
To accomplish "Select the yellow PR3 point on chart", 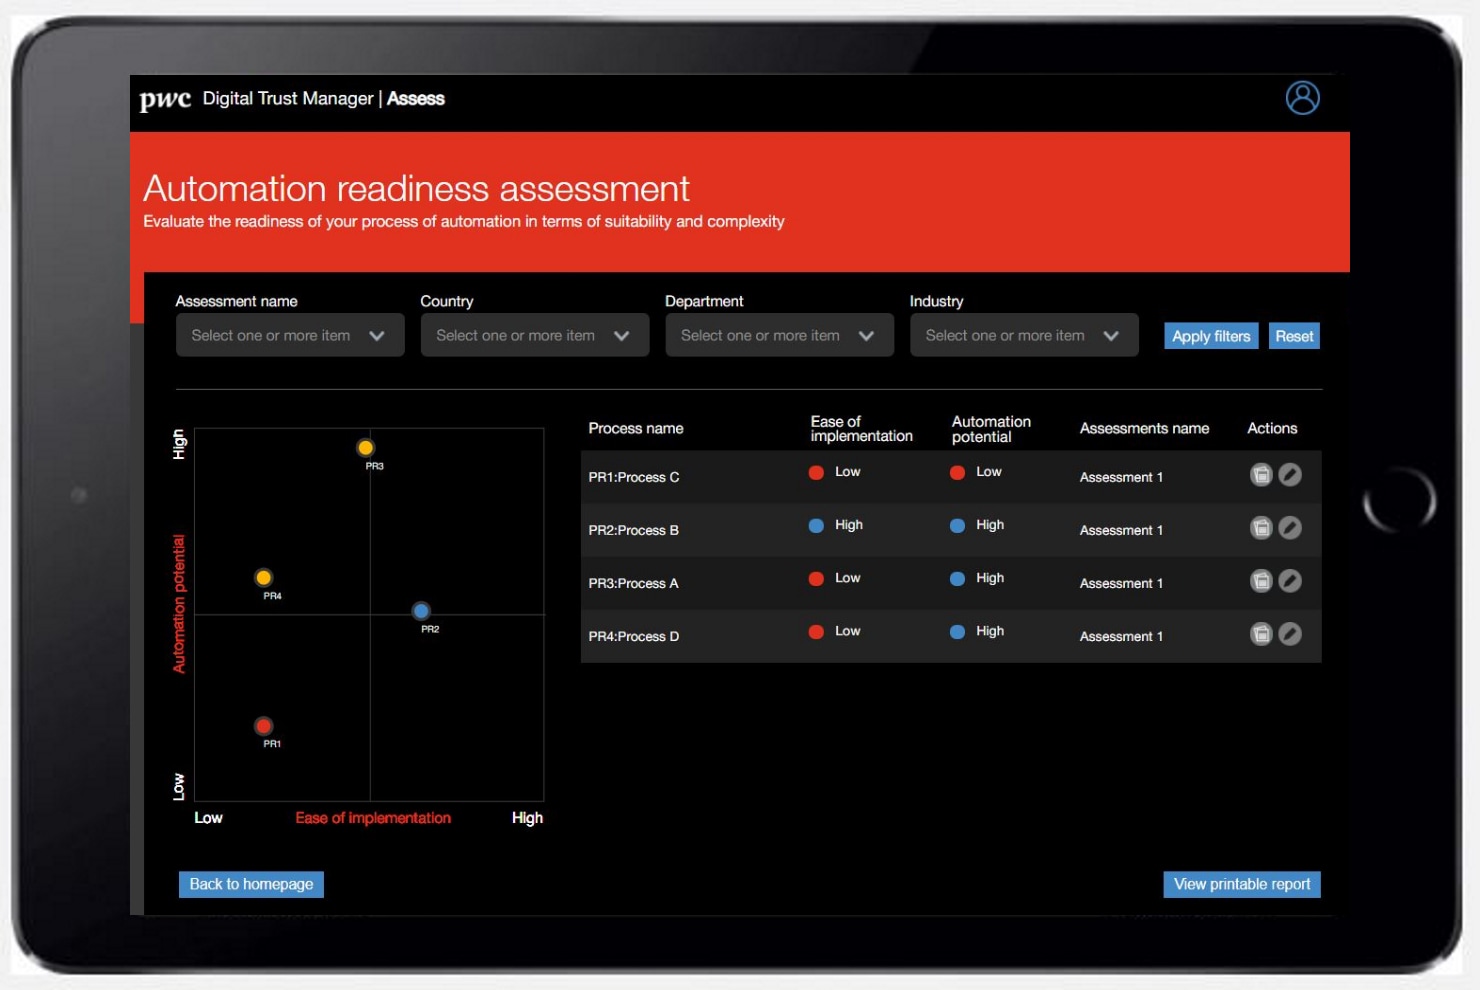I will point(366,448).
